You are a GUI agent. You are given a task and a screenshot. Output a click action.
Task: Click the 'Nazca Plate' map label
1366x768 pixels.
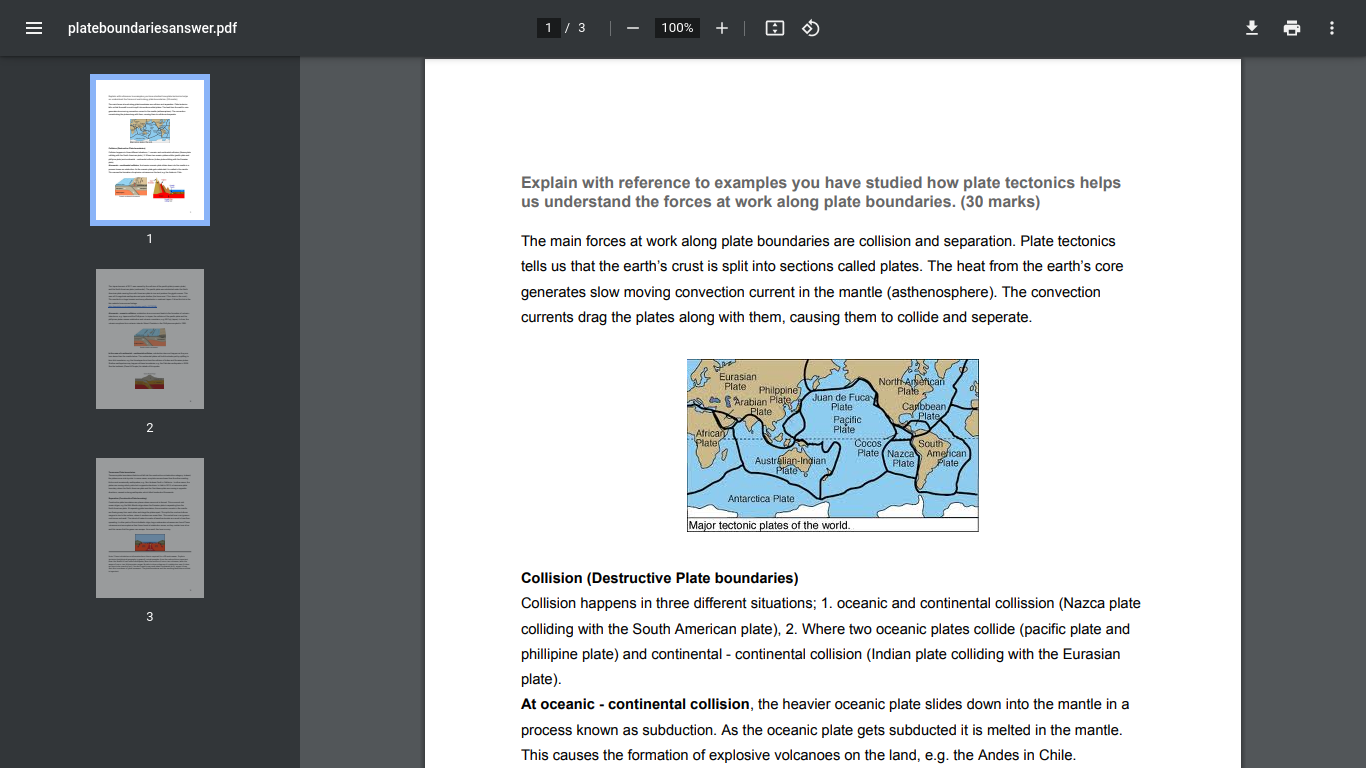pyautogui.click(x=903, y=458)
